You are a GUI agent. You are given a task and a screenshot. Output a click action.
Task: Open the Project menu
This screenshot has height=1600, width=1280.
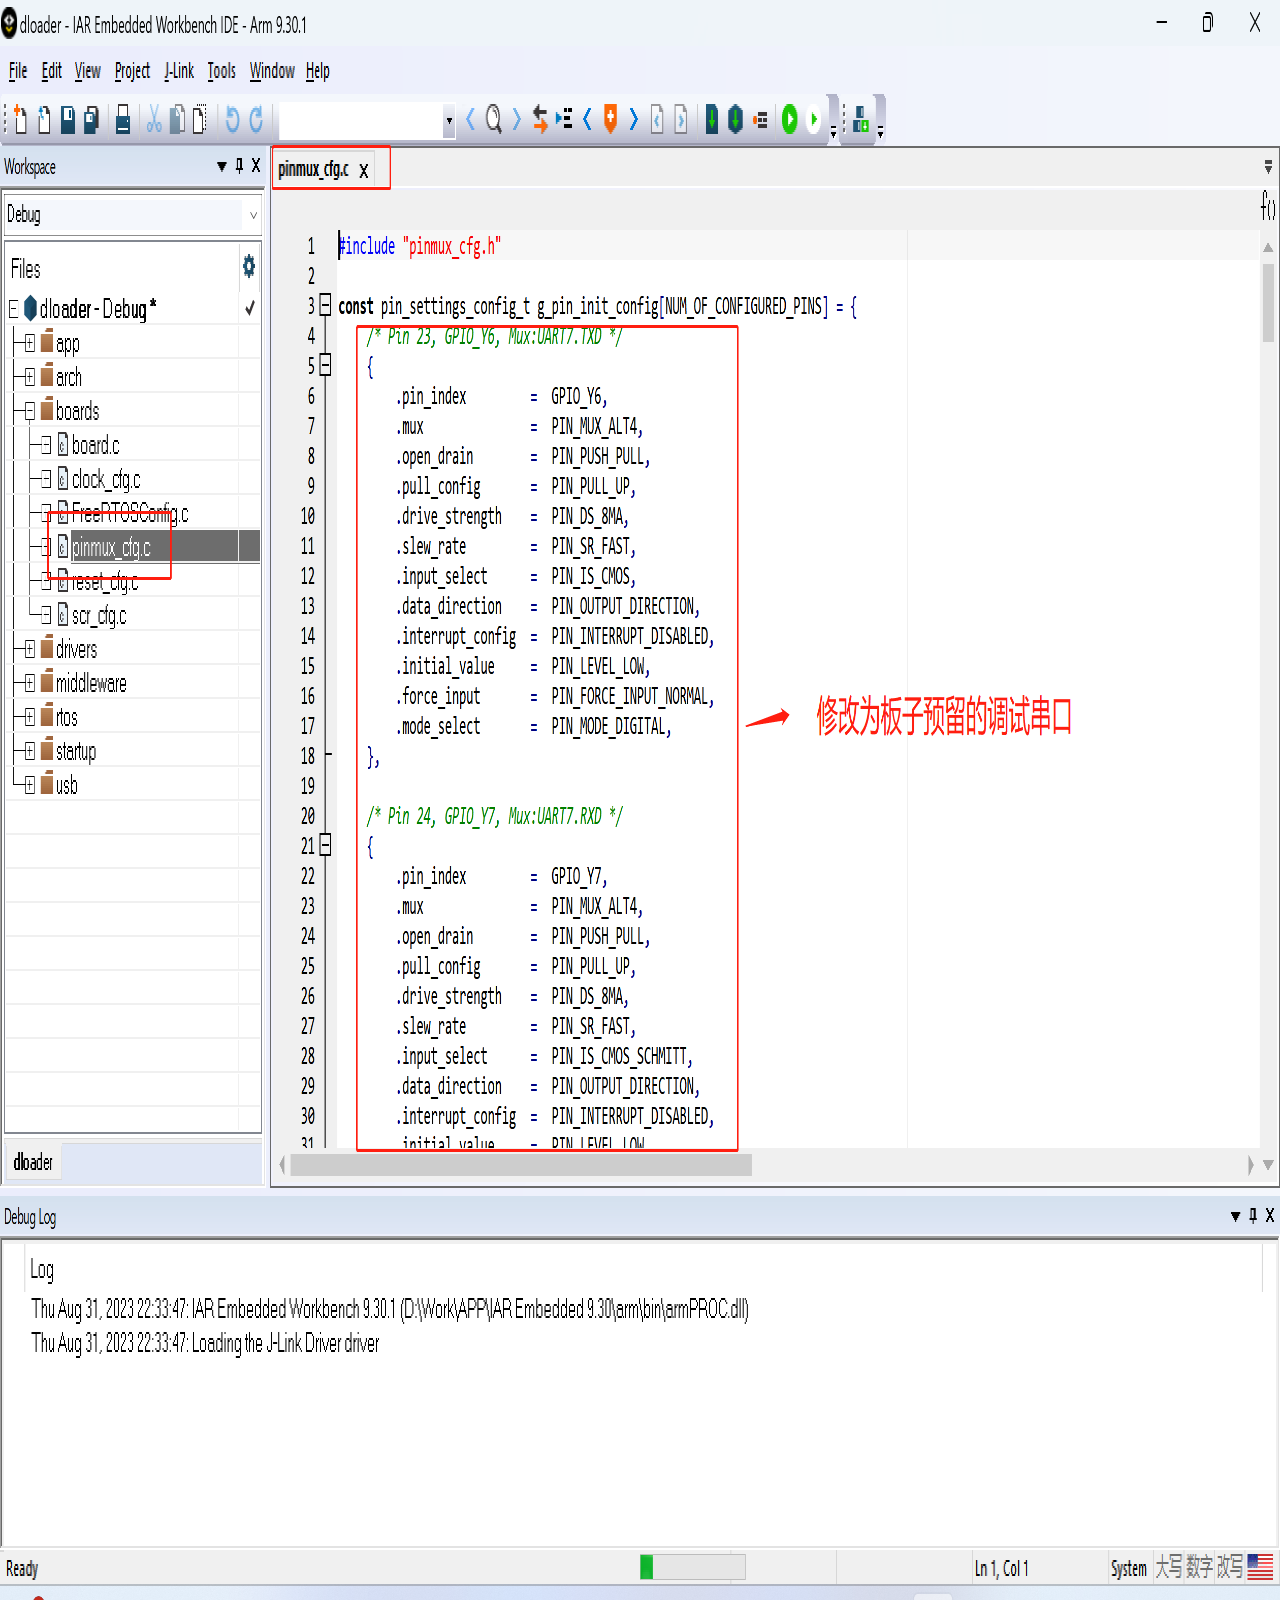point(132,71)
